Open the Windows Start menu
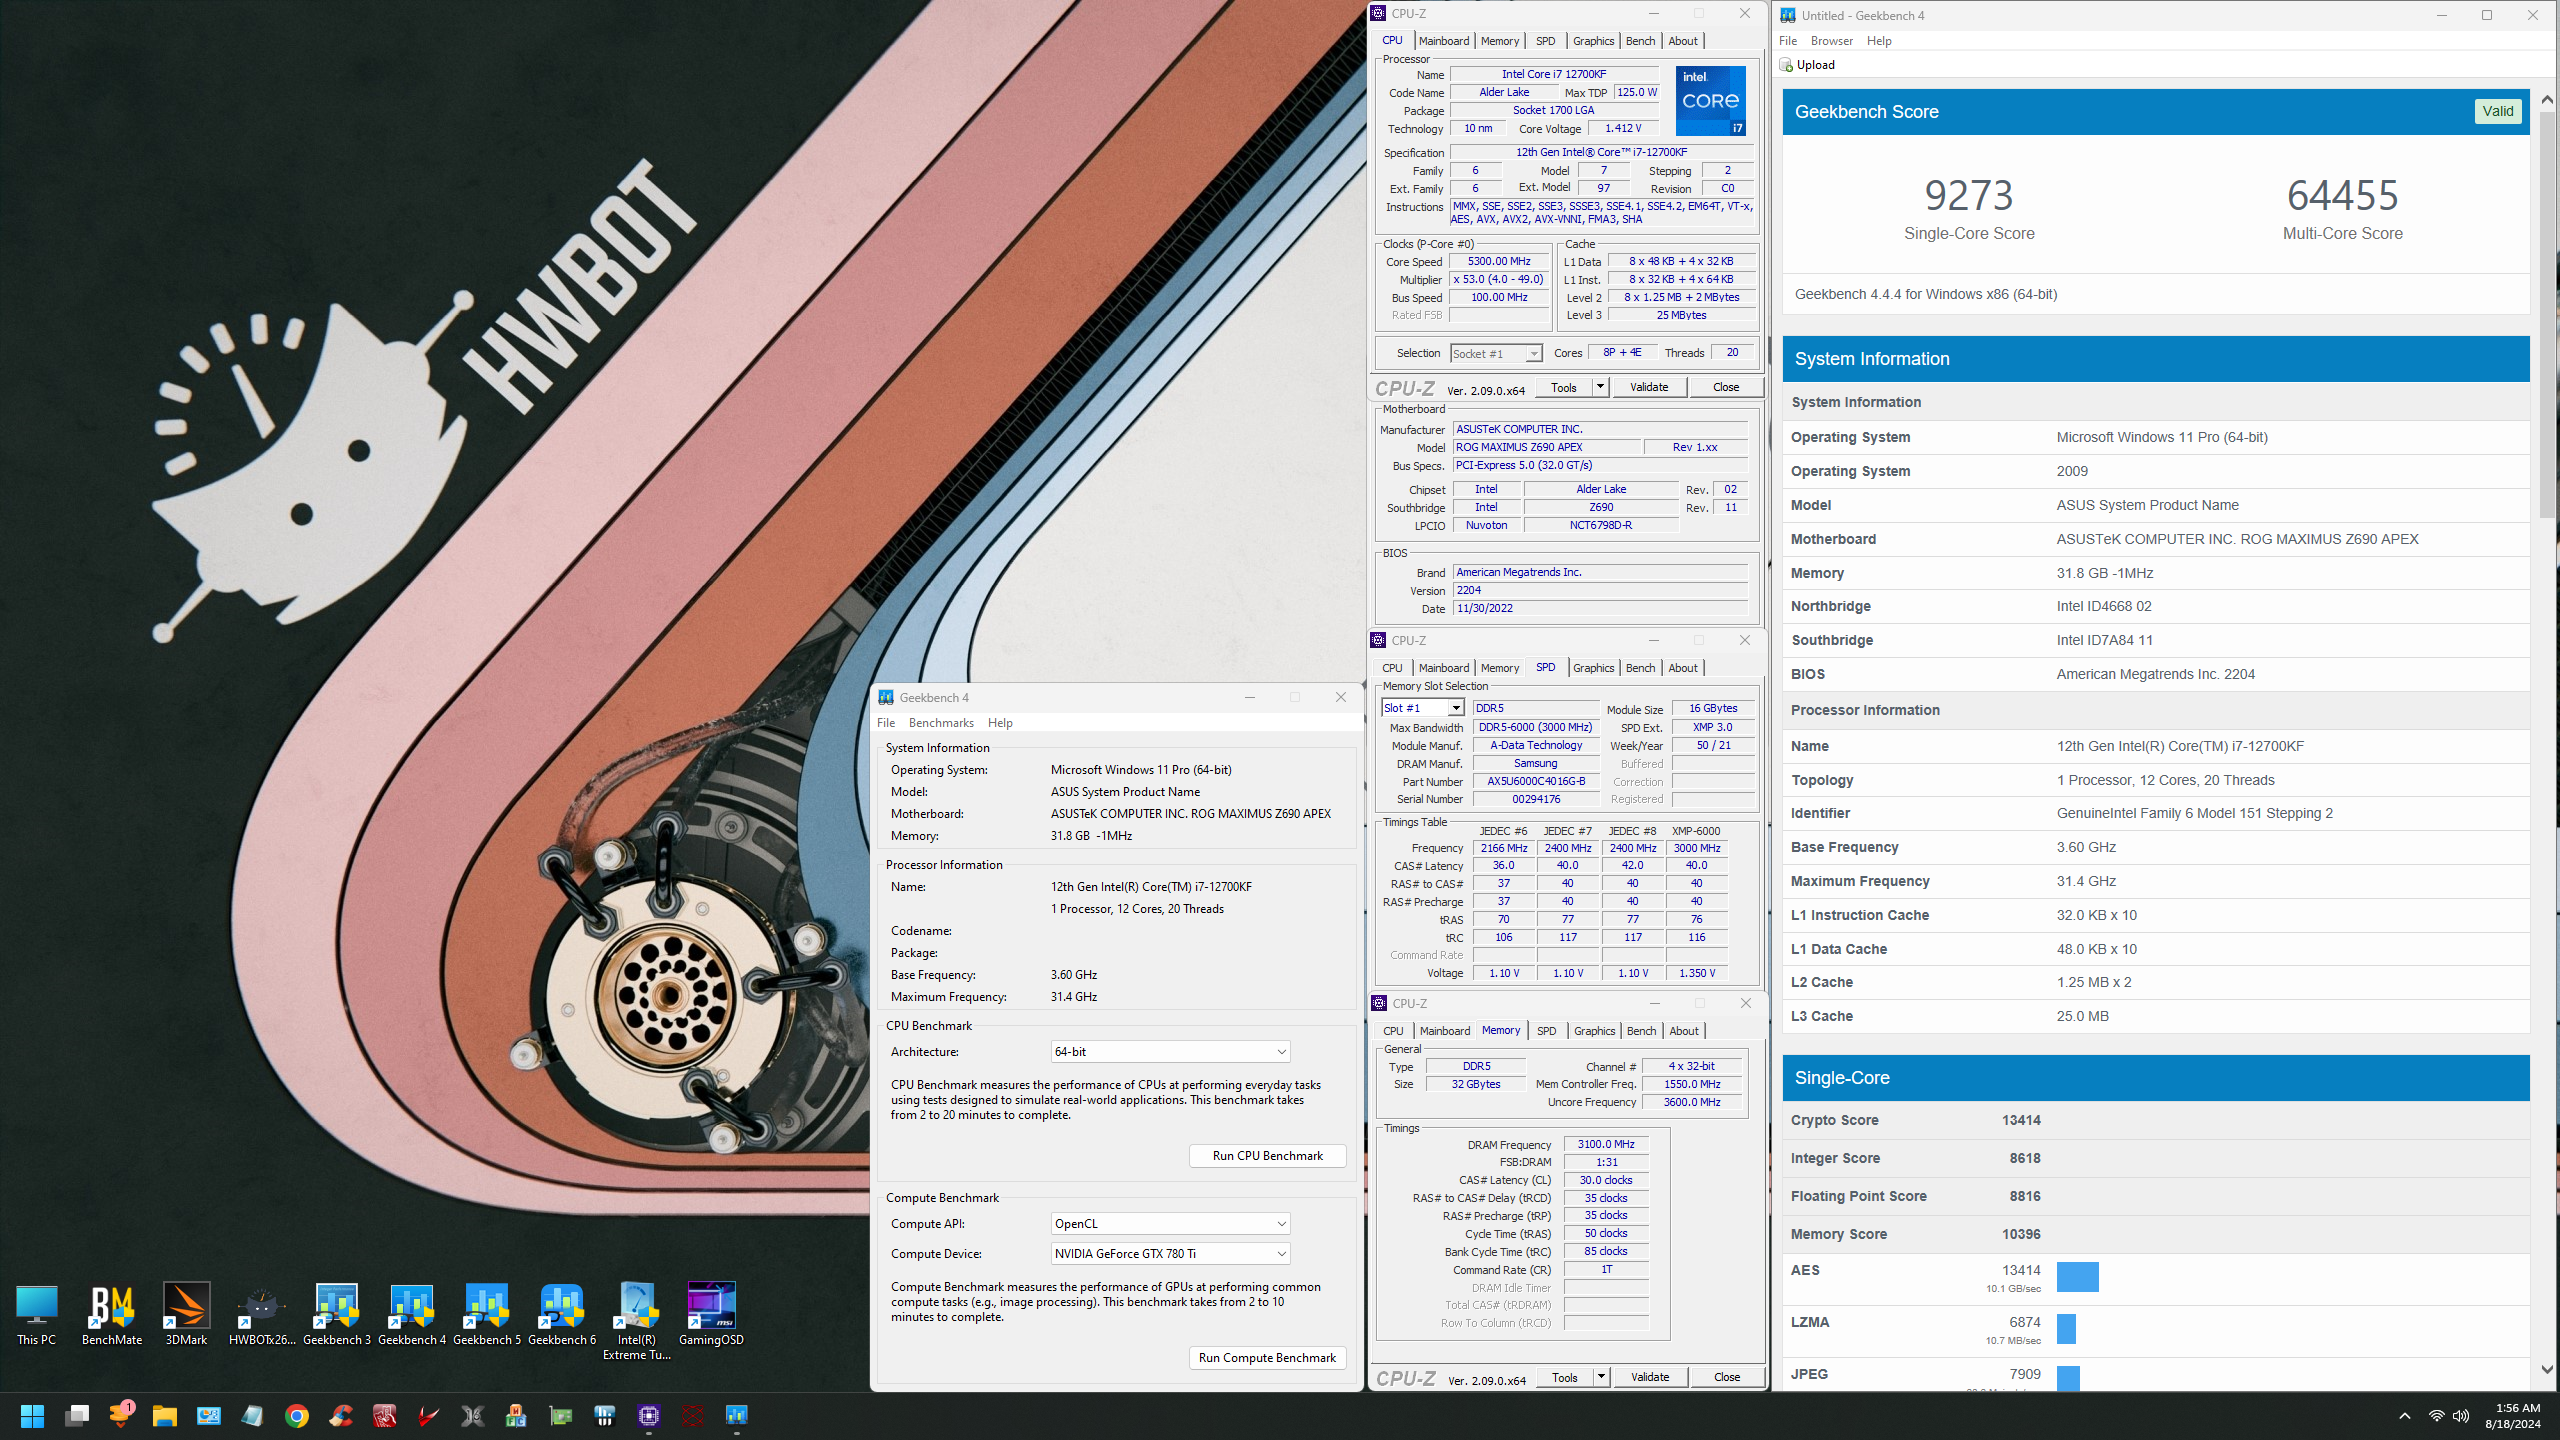 (x=32, y=1416)
